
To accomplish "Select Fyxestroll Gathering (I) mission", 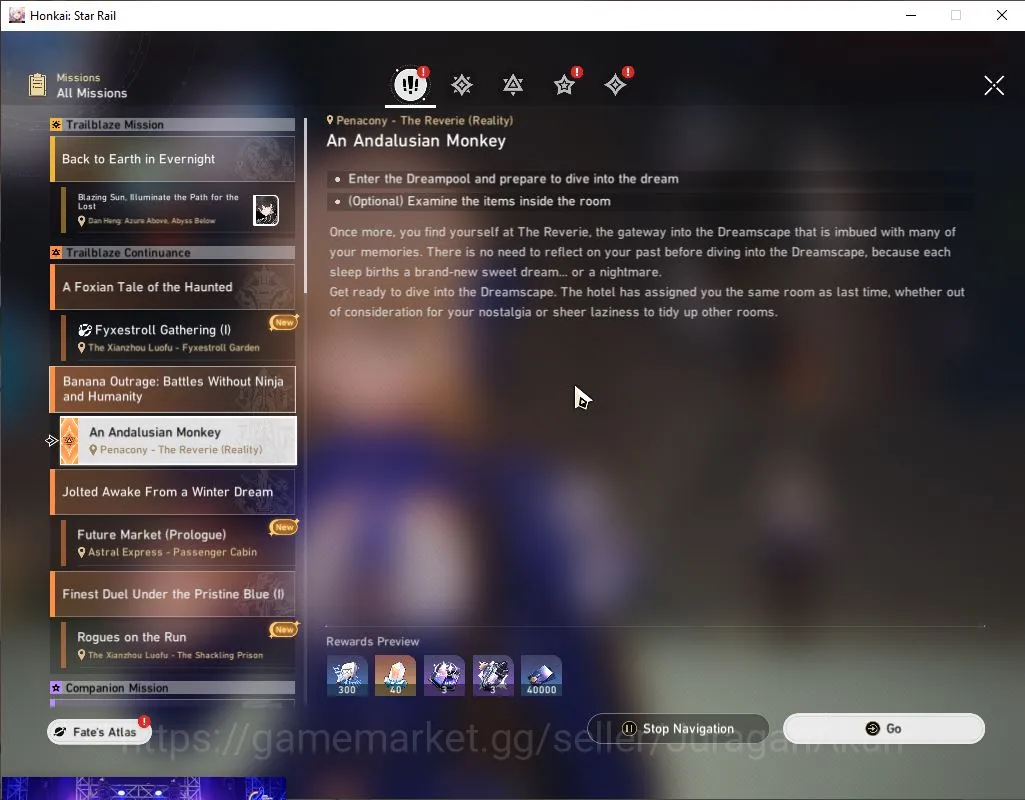I will click(178, 338).
